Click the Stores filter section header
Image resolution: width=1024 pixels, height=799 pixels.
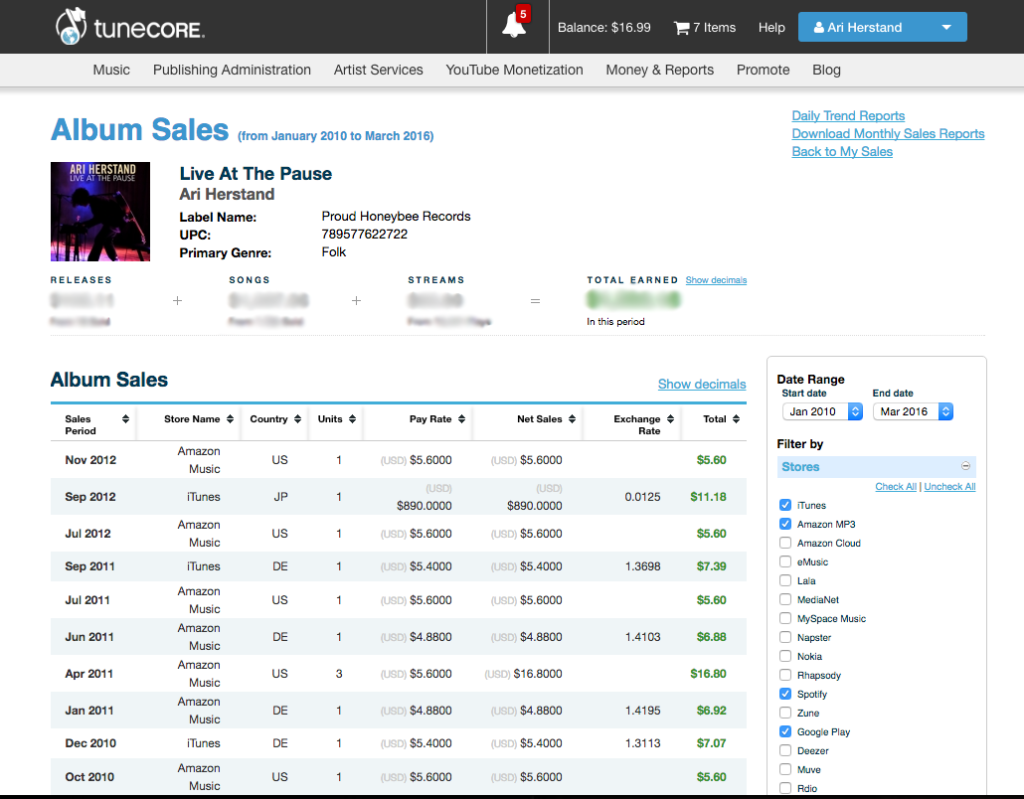pyautogui.click(x=876, y=466)
